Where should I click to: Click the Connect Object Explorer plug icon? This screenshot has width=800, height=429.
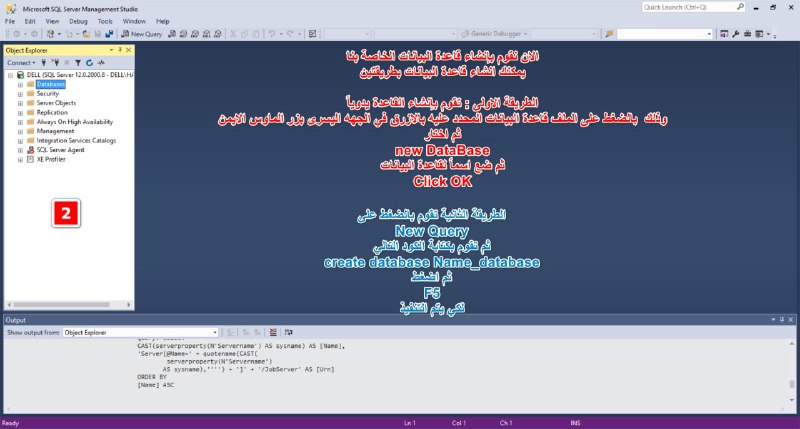(x=44, y=63)
